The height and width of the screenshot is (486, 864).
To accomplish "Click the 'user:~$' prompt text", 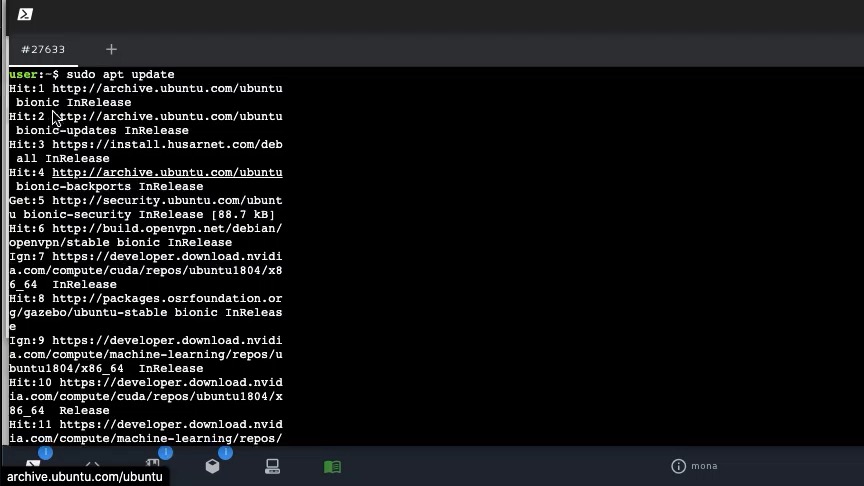I will pyautogui.click(x=34, y=74).
